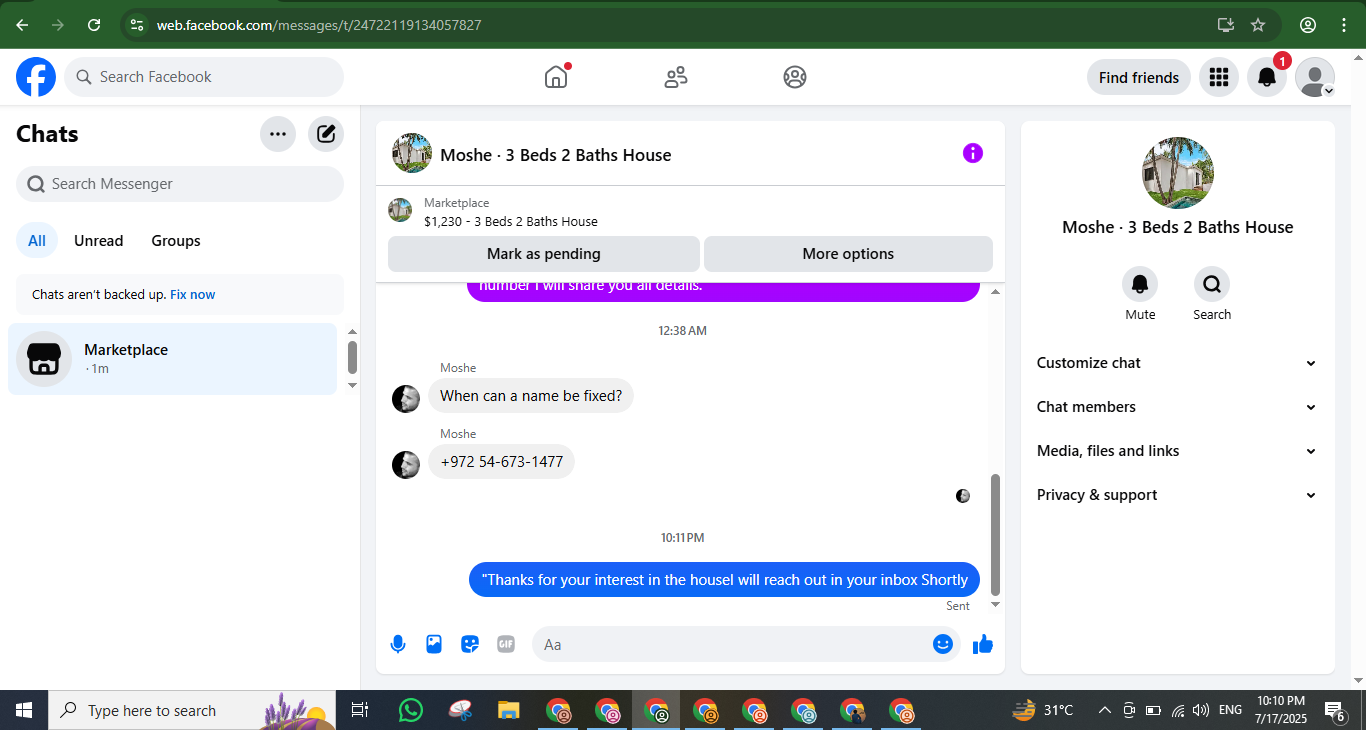The image size is (1366, 730).
Task: Switch to the Groups chats tab
Action: click(x=176, y=241)
